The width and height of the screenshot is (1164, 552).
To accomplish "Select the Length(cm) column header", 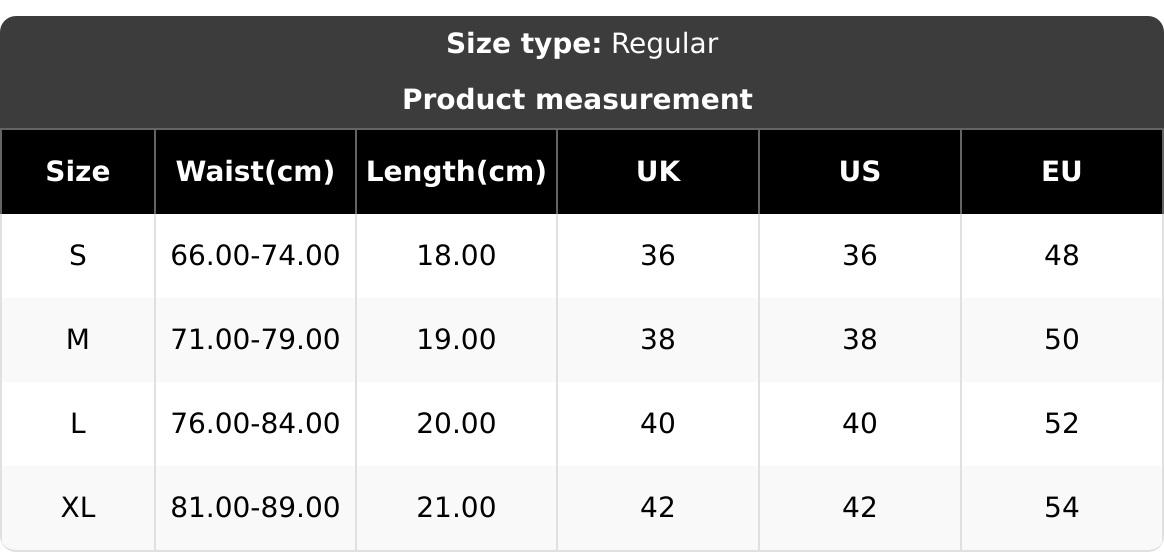I will (456, 172).
